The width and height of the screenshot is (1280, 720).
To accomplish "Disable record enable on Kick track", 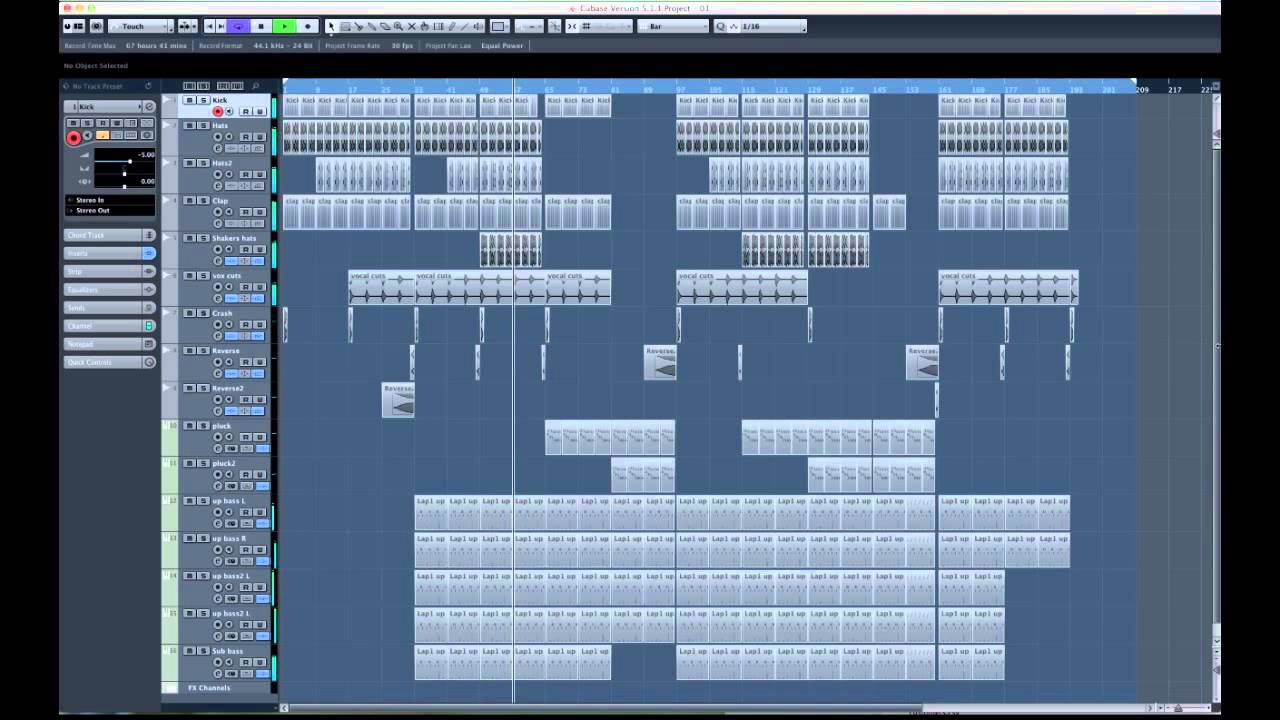I will pyautogui.click(x=218, y=111).
